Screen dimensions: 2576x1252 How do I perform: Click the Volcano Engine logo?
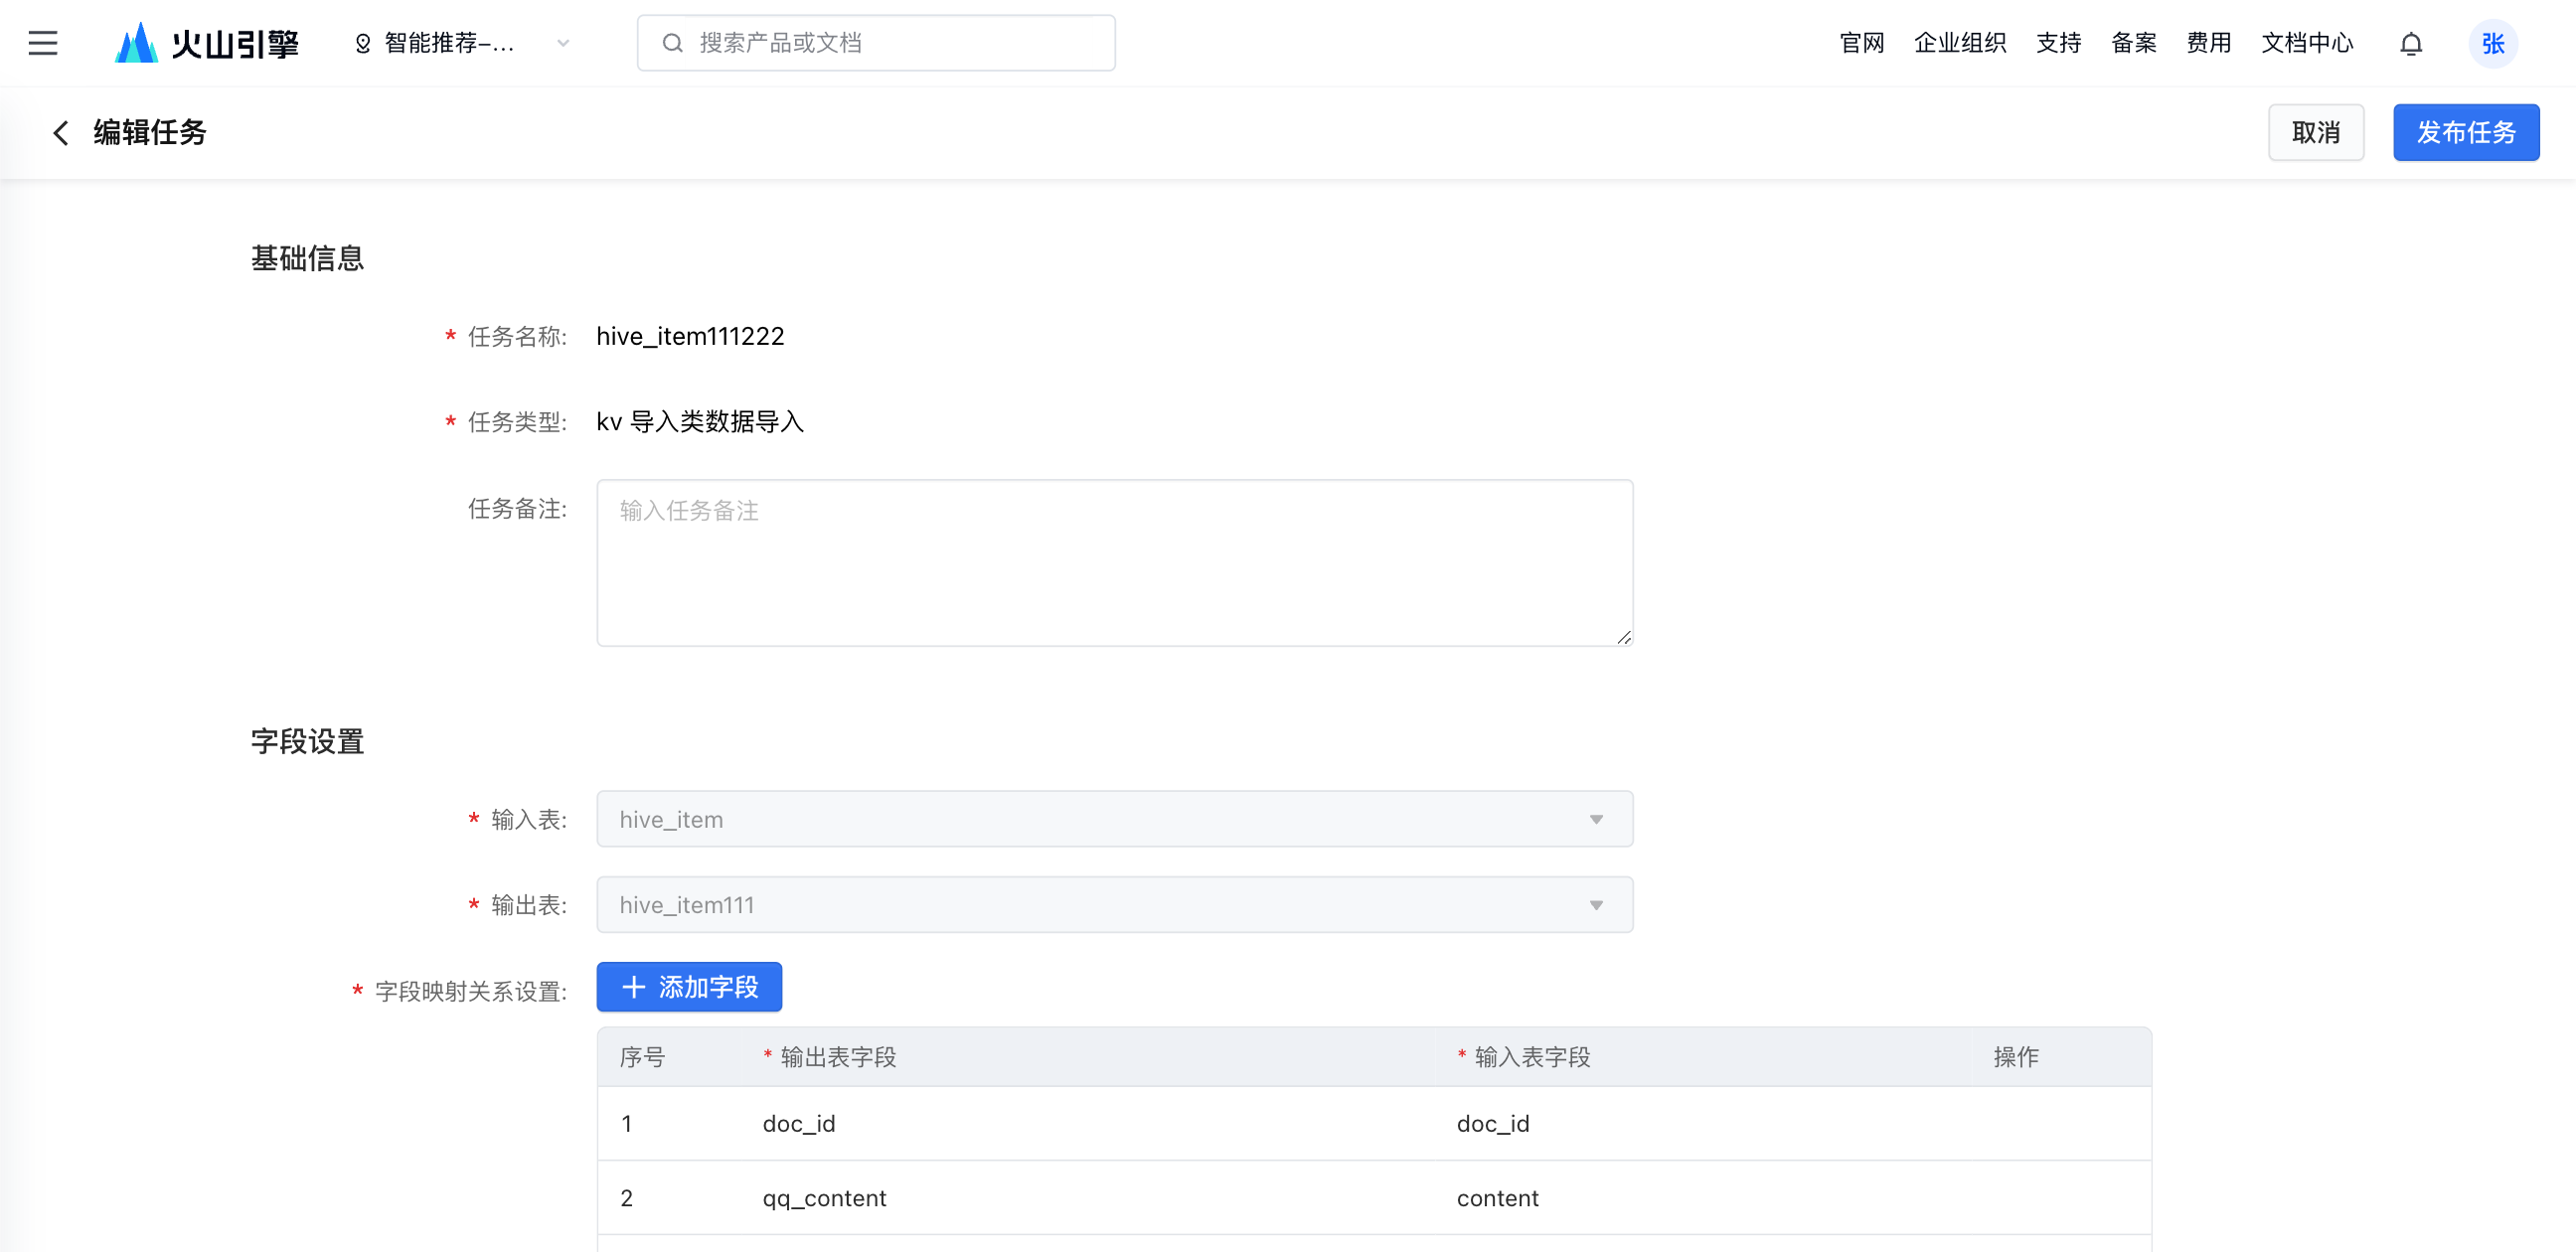click(x=207, y=43)
